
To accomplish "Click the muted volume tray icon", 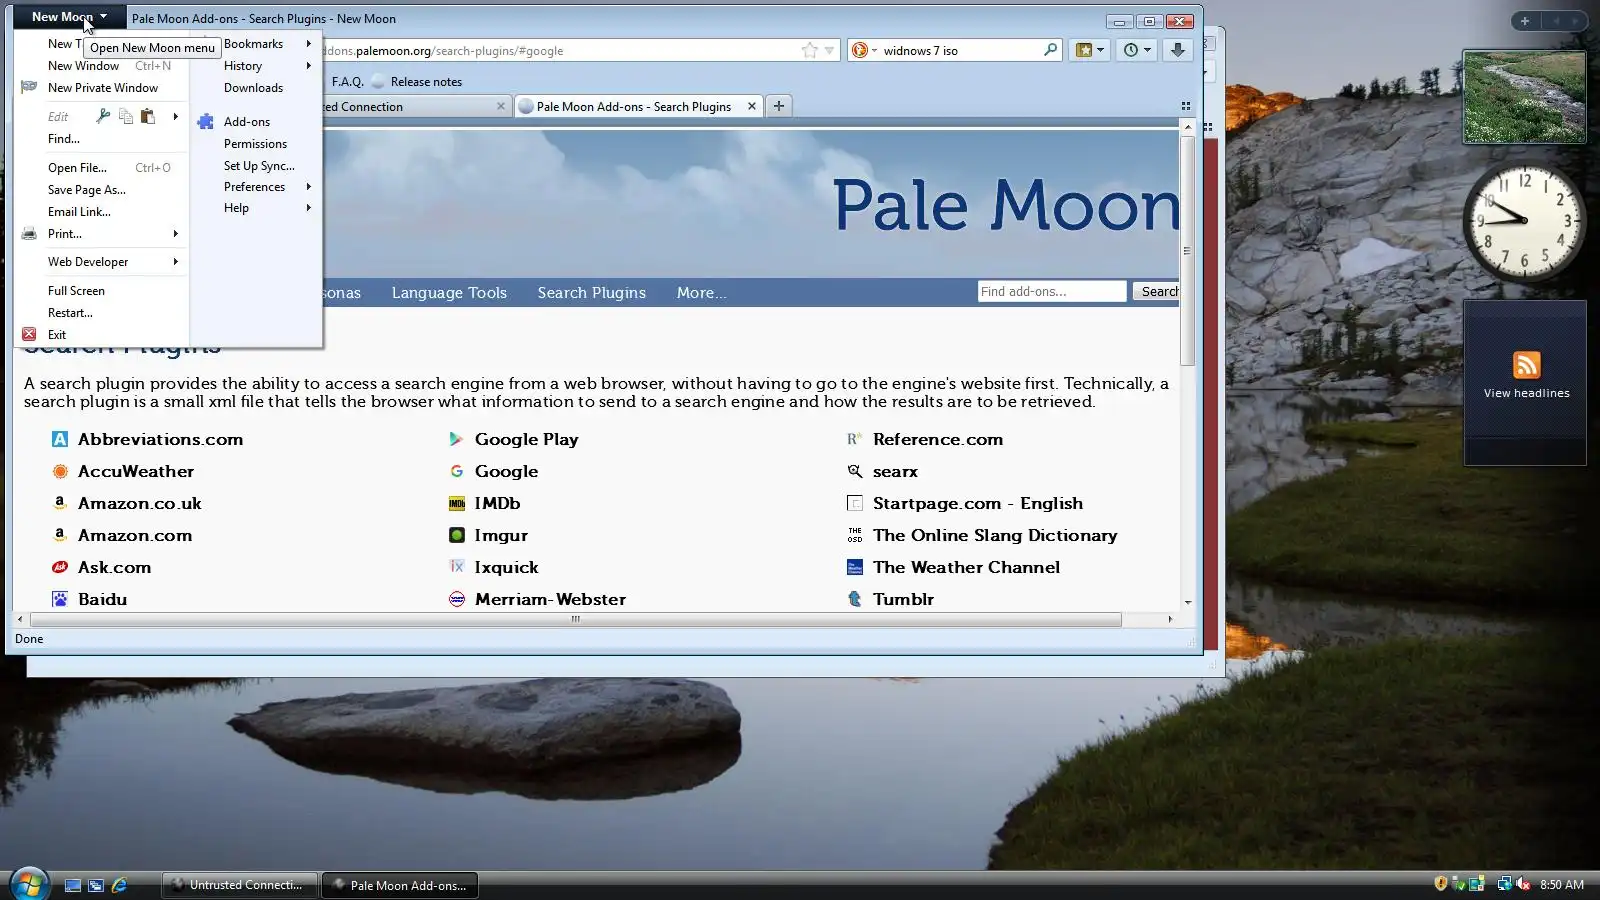I will pos(1523,884).
